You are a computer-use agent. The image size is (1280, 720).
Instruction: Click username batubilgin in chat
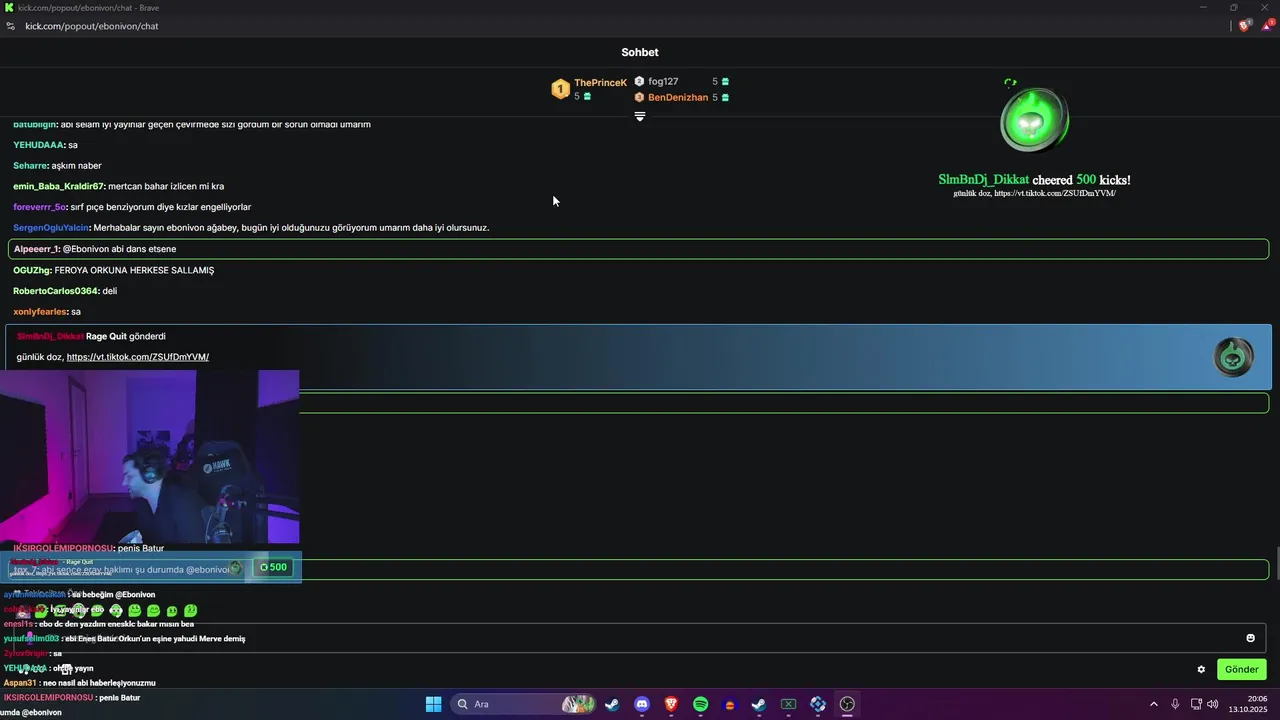click(x=35, y=124)
